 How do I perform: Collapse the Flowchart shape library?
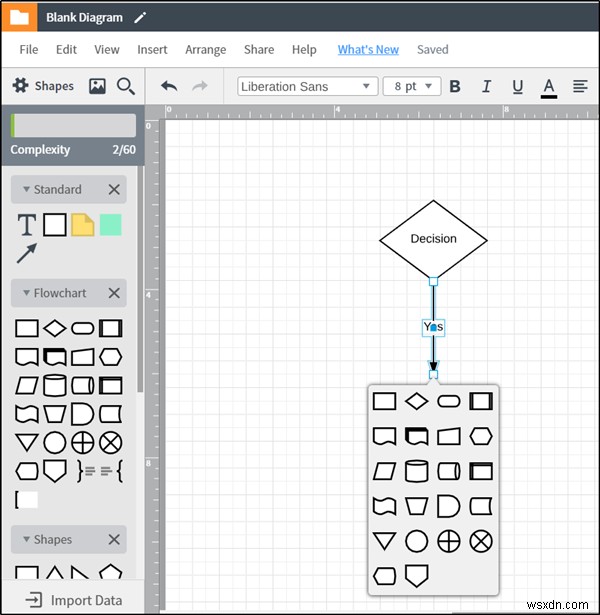[x=26, y=293]
